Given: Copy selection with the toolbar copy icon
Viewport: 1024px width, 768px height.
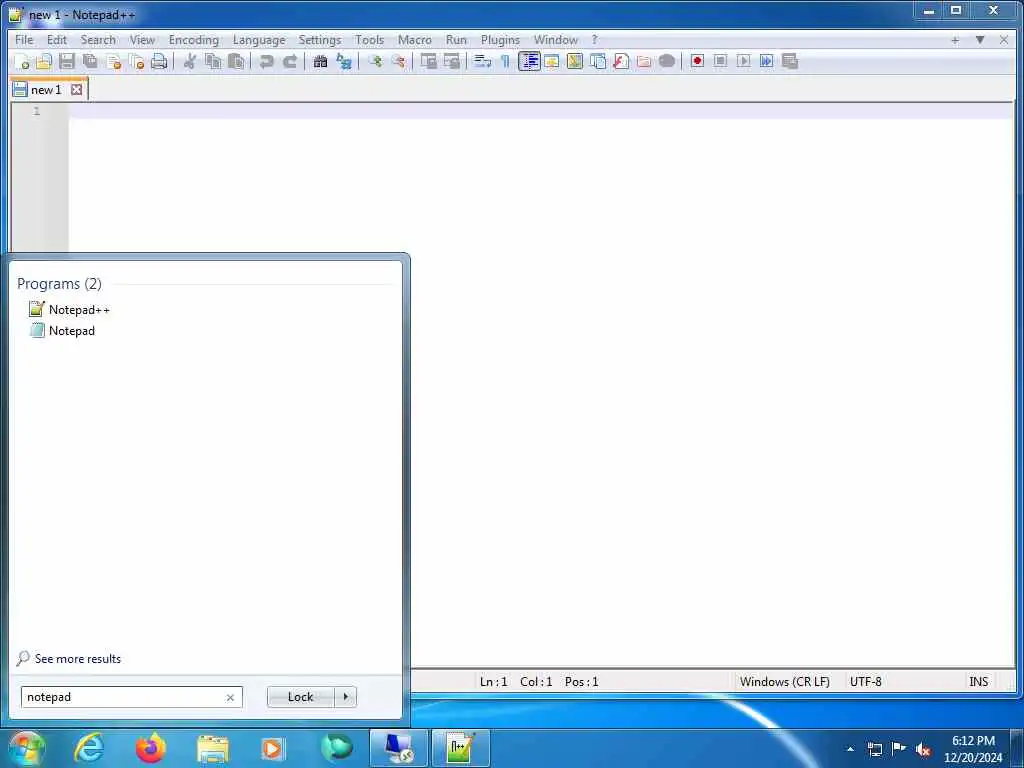Looking at the screenshot, I should [213, 61].
